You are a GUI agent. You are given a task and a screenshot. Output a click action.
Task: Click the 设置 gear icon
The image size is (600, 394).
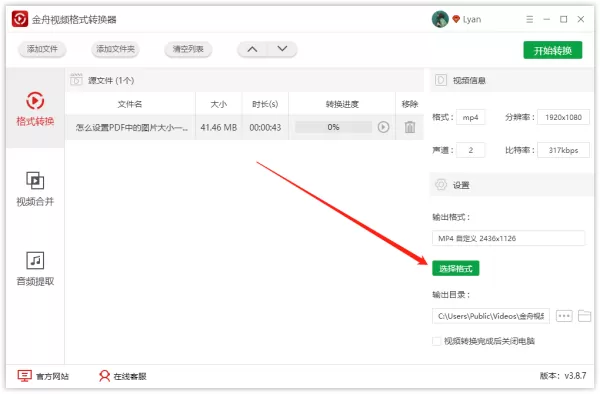[441, 185]
